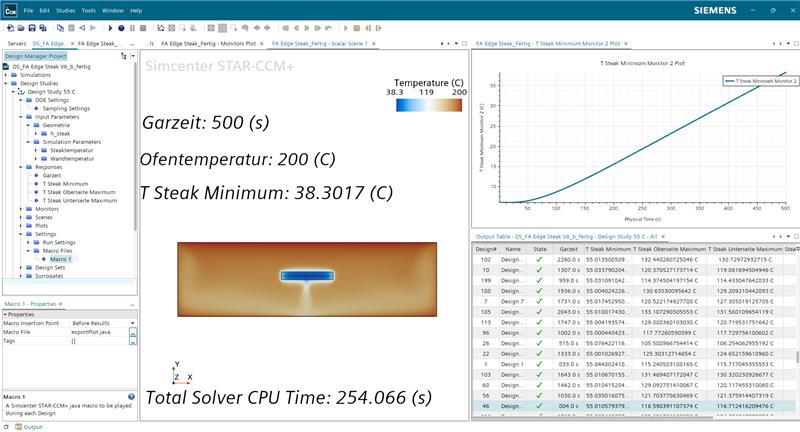Viewport: 800px width, 432px height.
Task: Click the green State checkmark of Design 7
Action: pyautogui.click(x=538, y=300)
